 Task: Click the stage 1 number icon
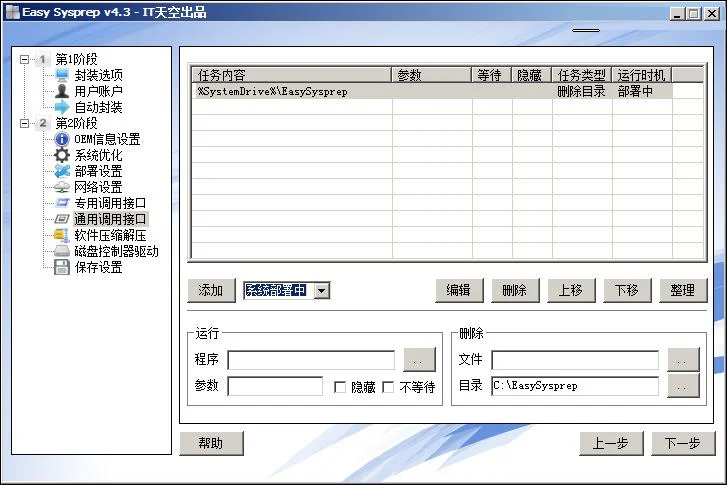coord(43,59)
